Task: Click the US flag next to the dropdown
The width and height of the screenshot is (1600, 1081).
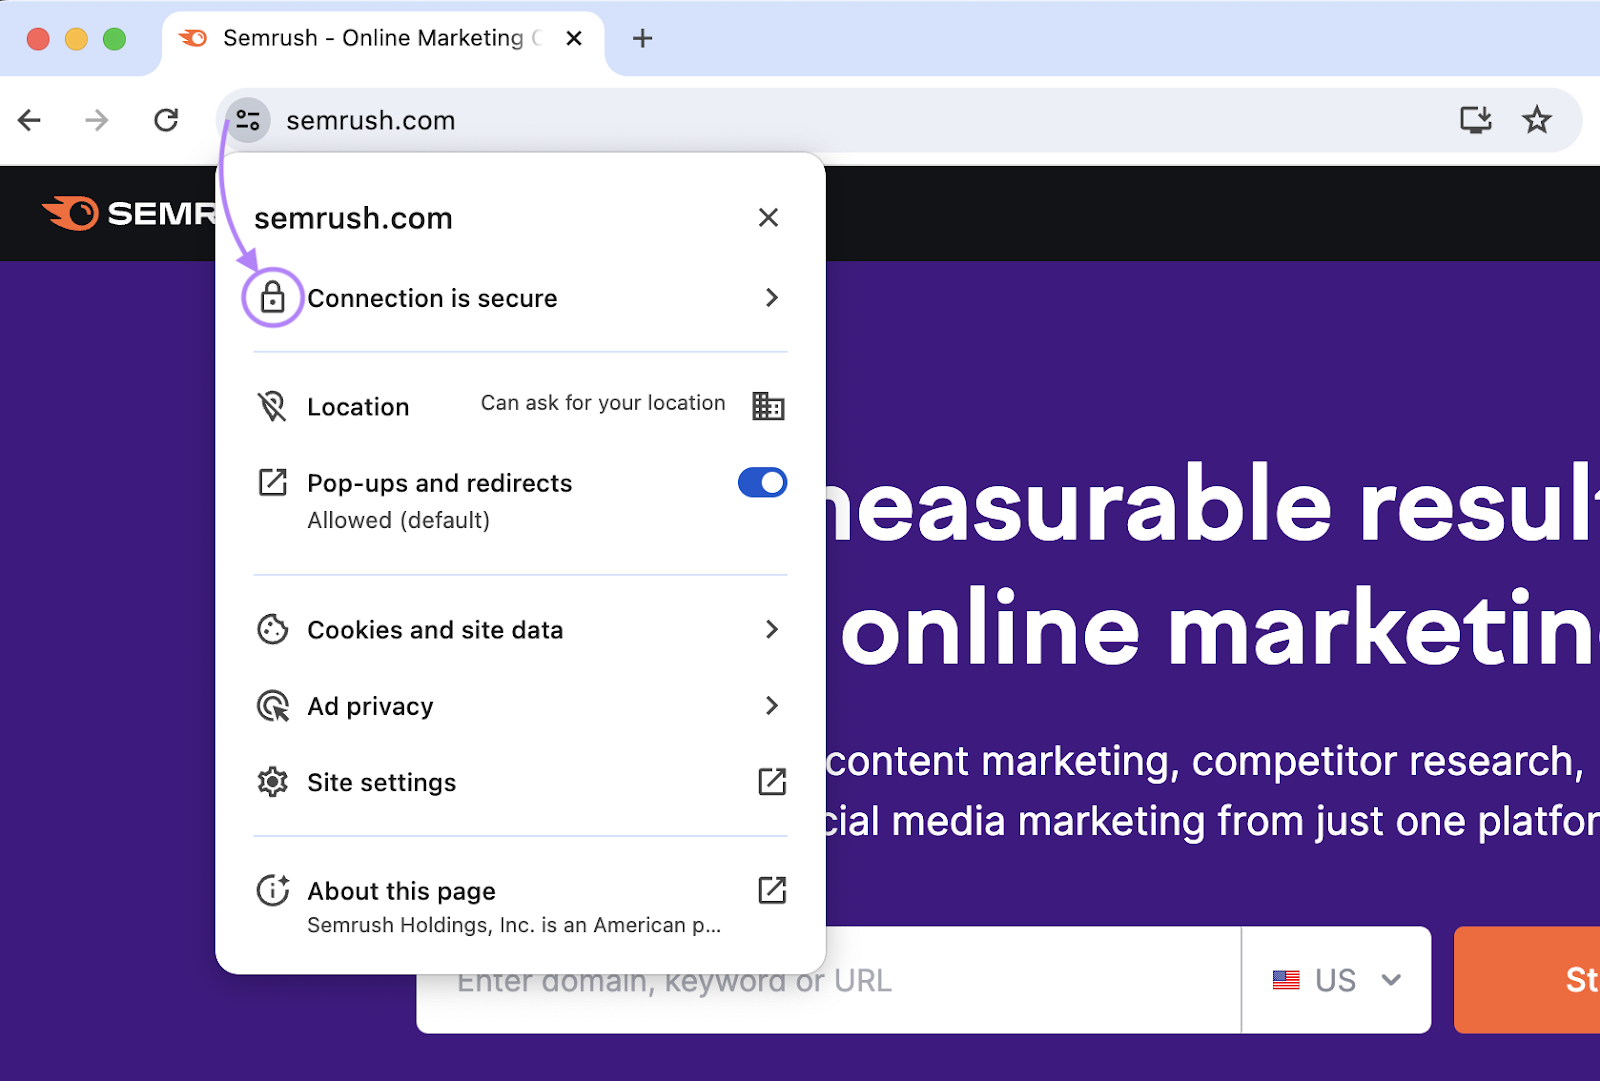Action: pos(1286,981)
